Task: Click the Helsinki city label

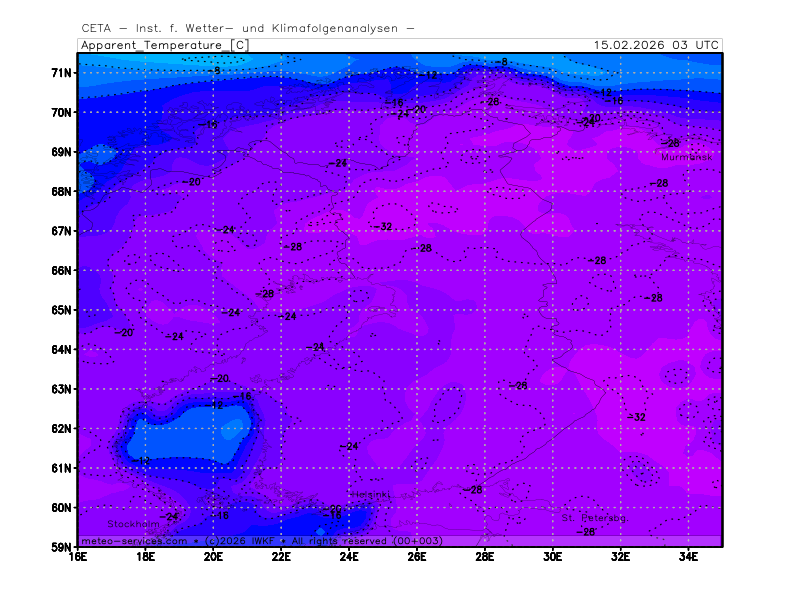Action: [369, 495]
